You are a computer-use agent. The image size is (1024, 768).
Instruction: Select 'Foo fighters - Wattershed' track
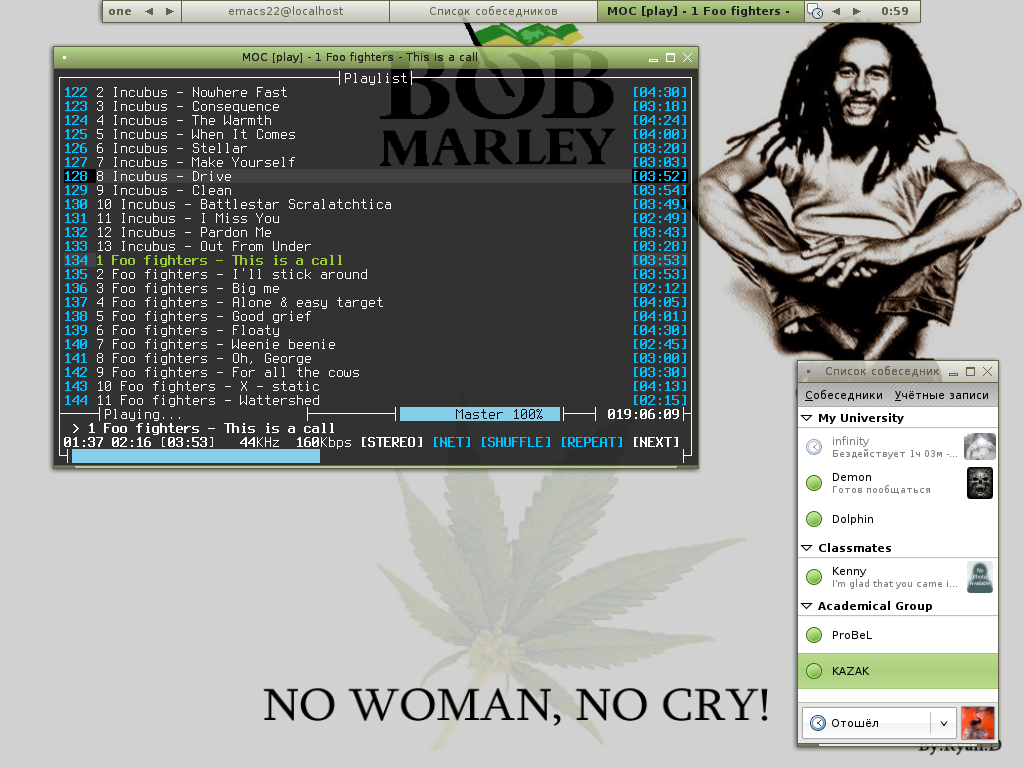pyautogui.click(x=376, y=400)
